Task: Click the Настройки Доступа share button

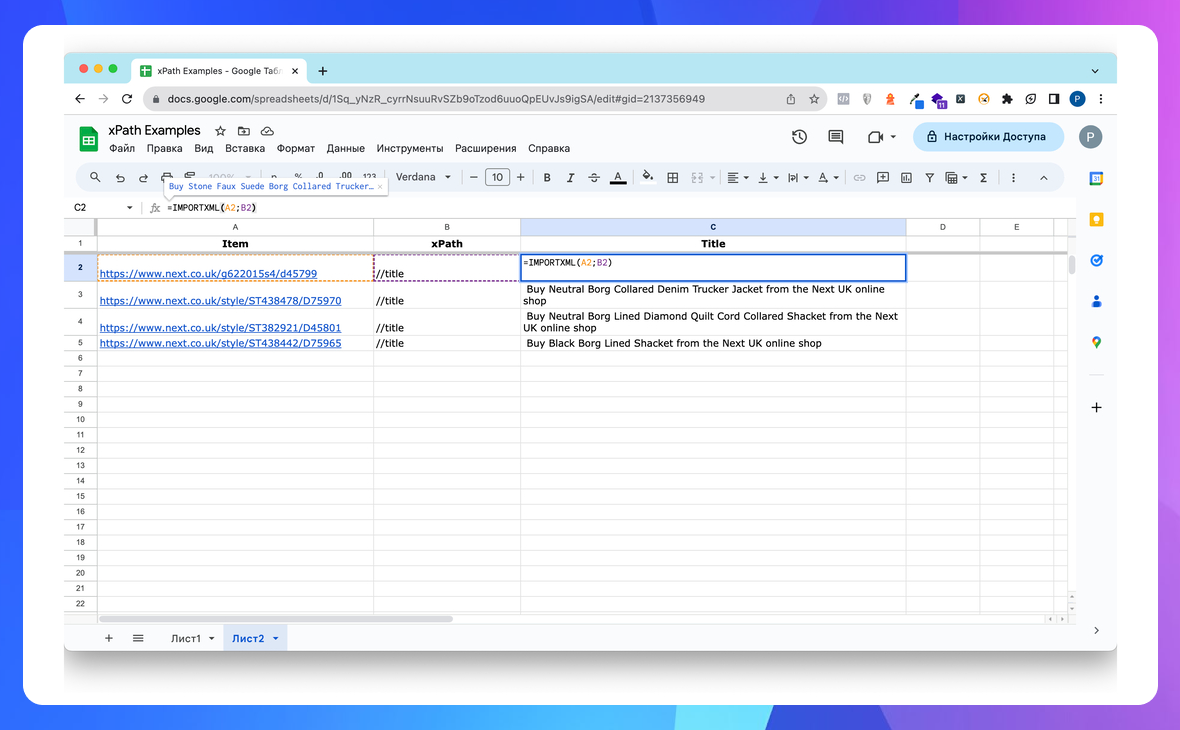Action: tap(987, 137)
